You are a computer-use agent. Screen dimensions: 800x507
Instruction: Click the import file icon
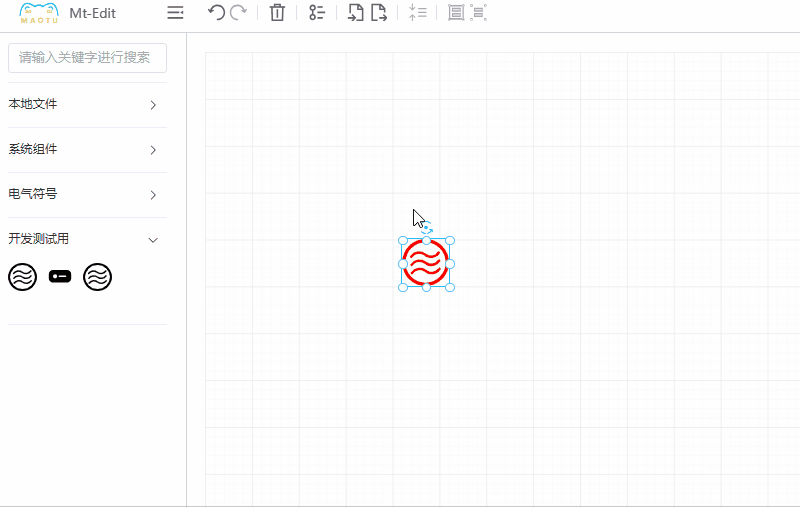[355, 13]
